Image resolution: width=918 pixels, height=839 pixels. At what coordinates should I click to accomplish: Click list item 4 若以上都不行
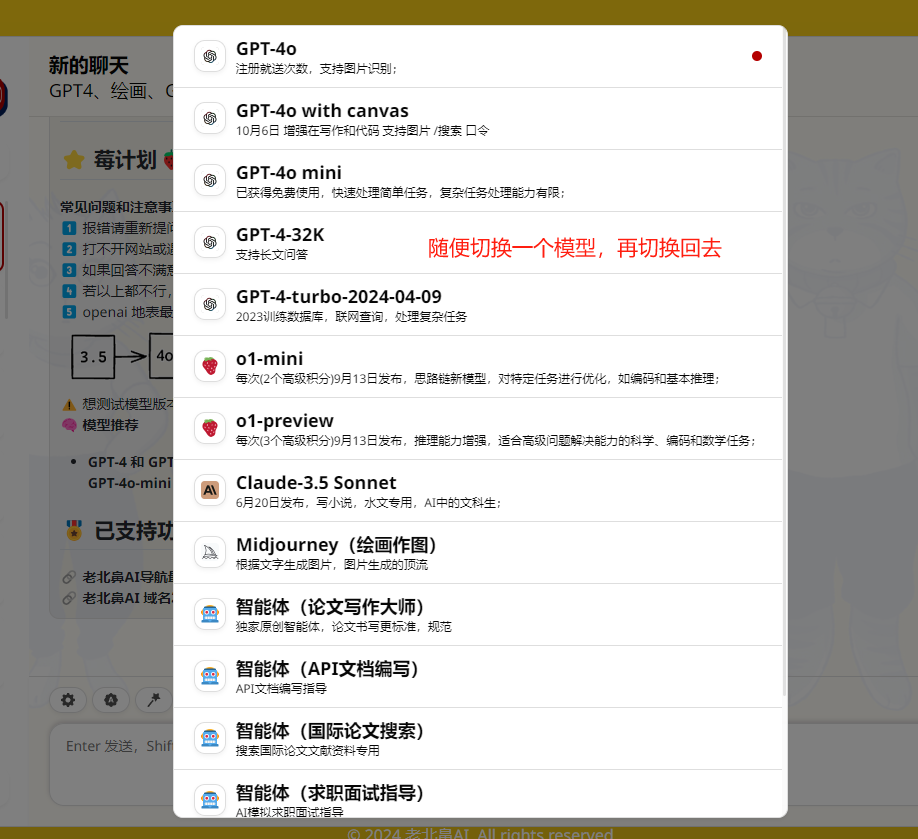pyautogui.click(x=128, y=292)
